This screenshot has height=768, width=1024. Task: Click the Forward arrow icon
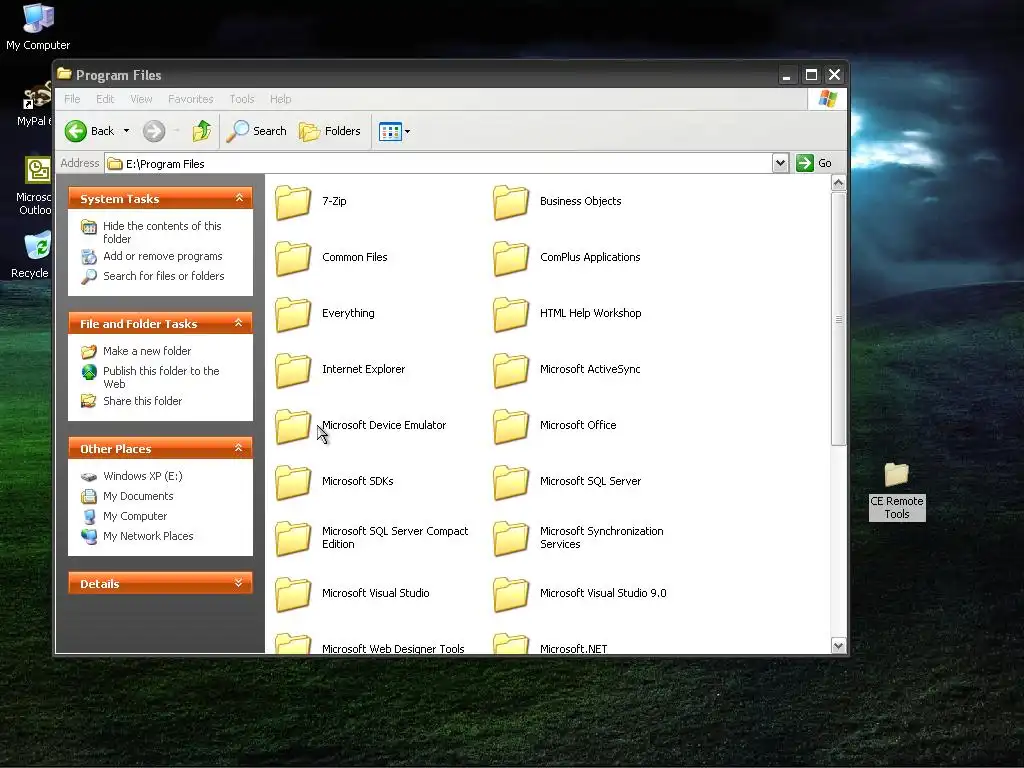pos(154,131)
